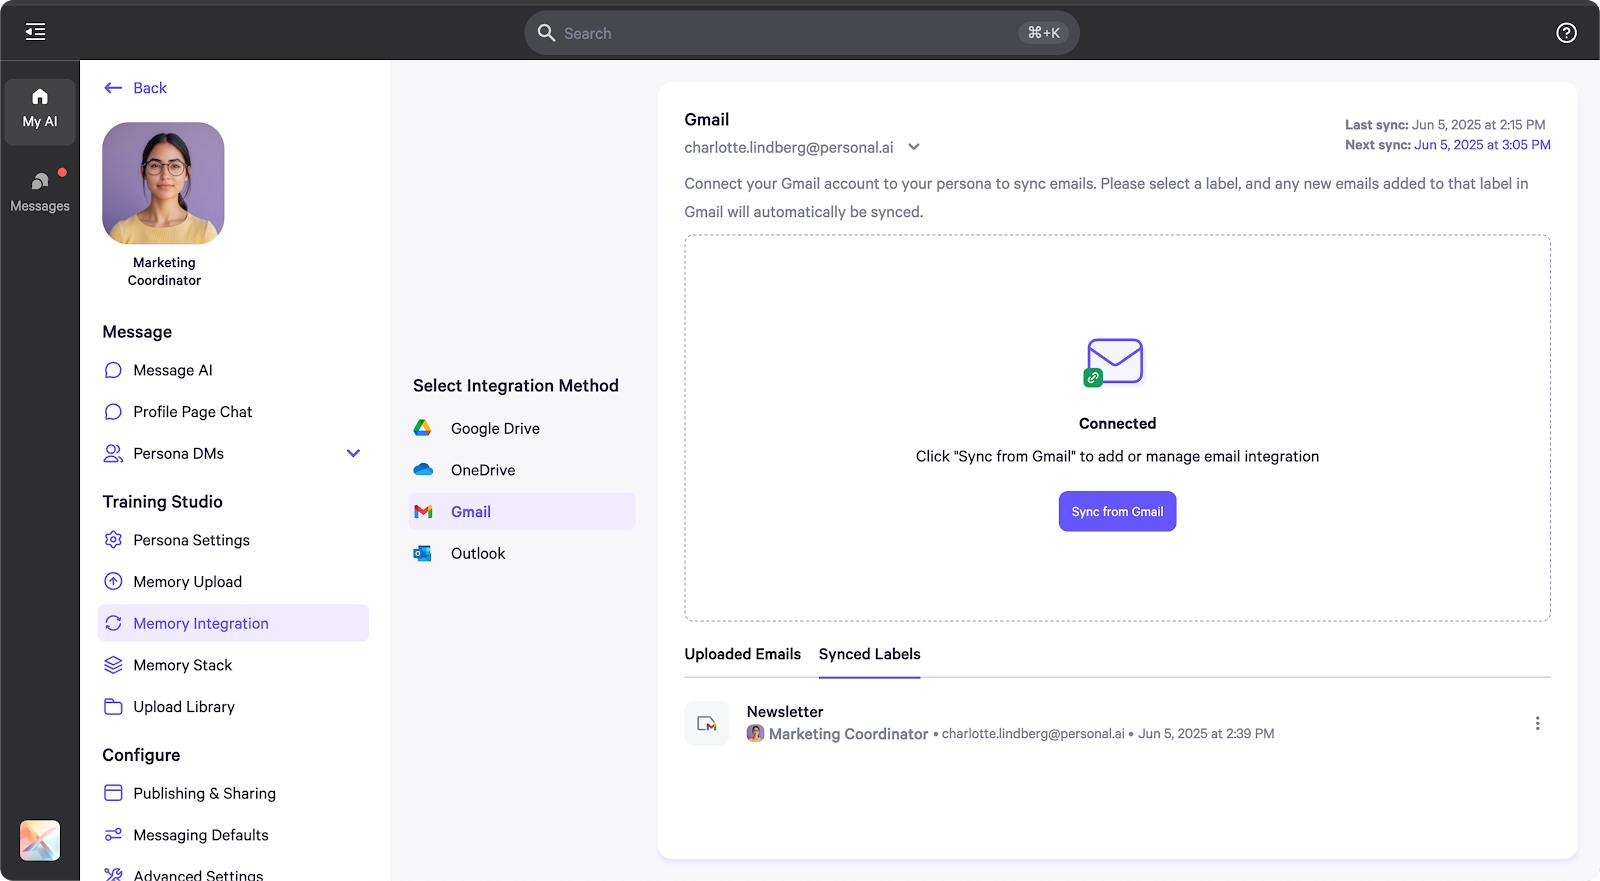Click the Persona DMs label

(179, 453)
